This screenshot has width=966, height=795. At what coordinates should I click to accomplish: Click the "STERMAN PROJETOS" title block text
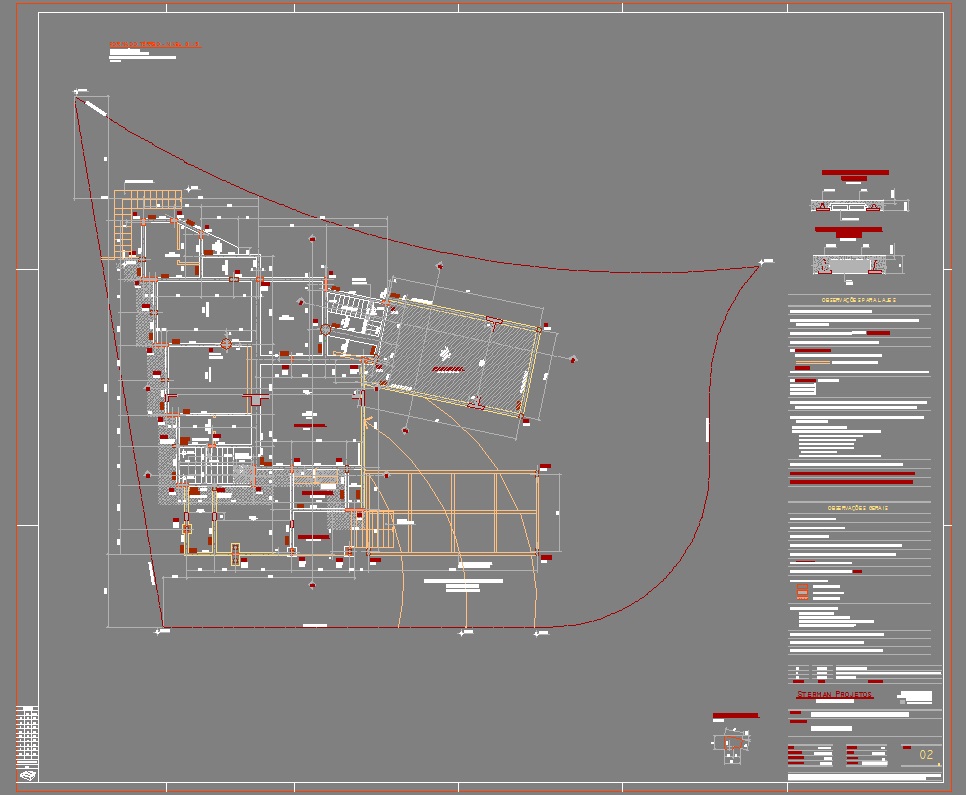(835, 695)
